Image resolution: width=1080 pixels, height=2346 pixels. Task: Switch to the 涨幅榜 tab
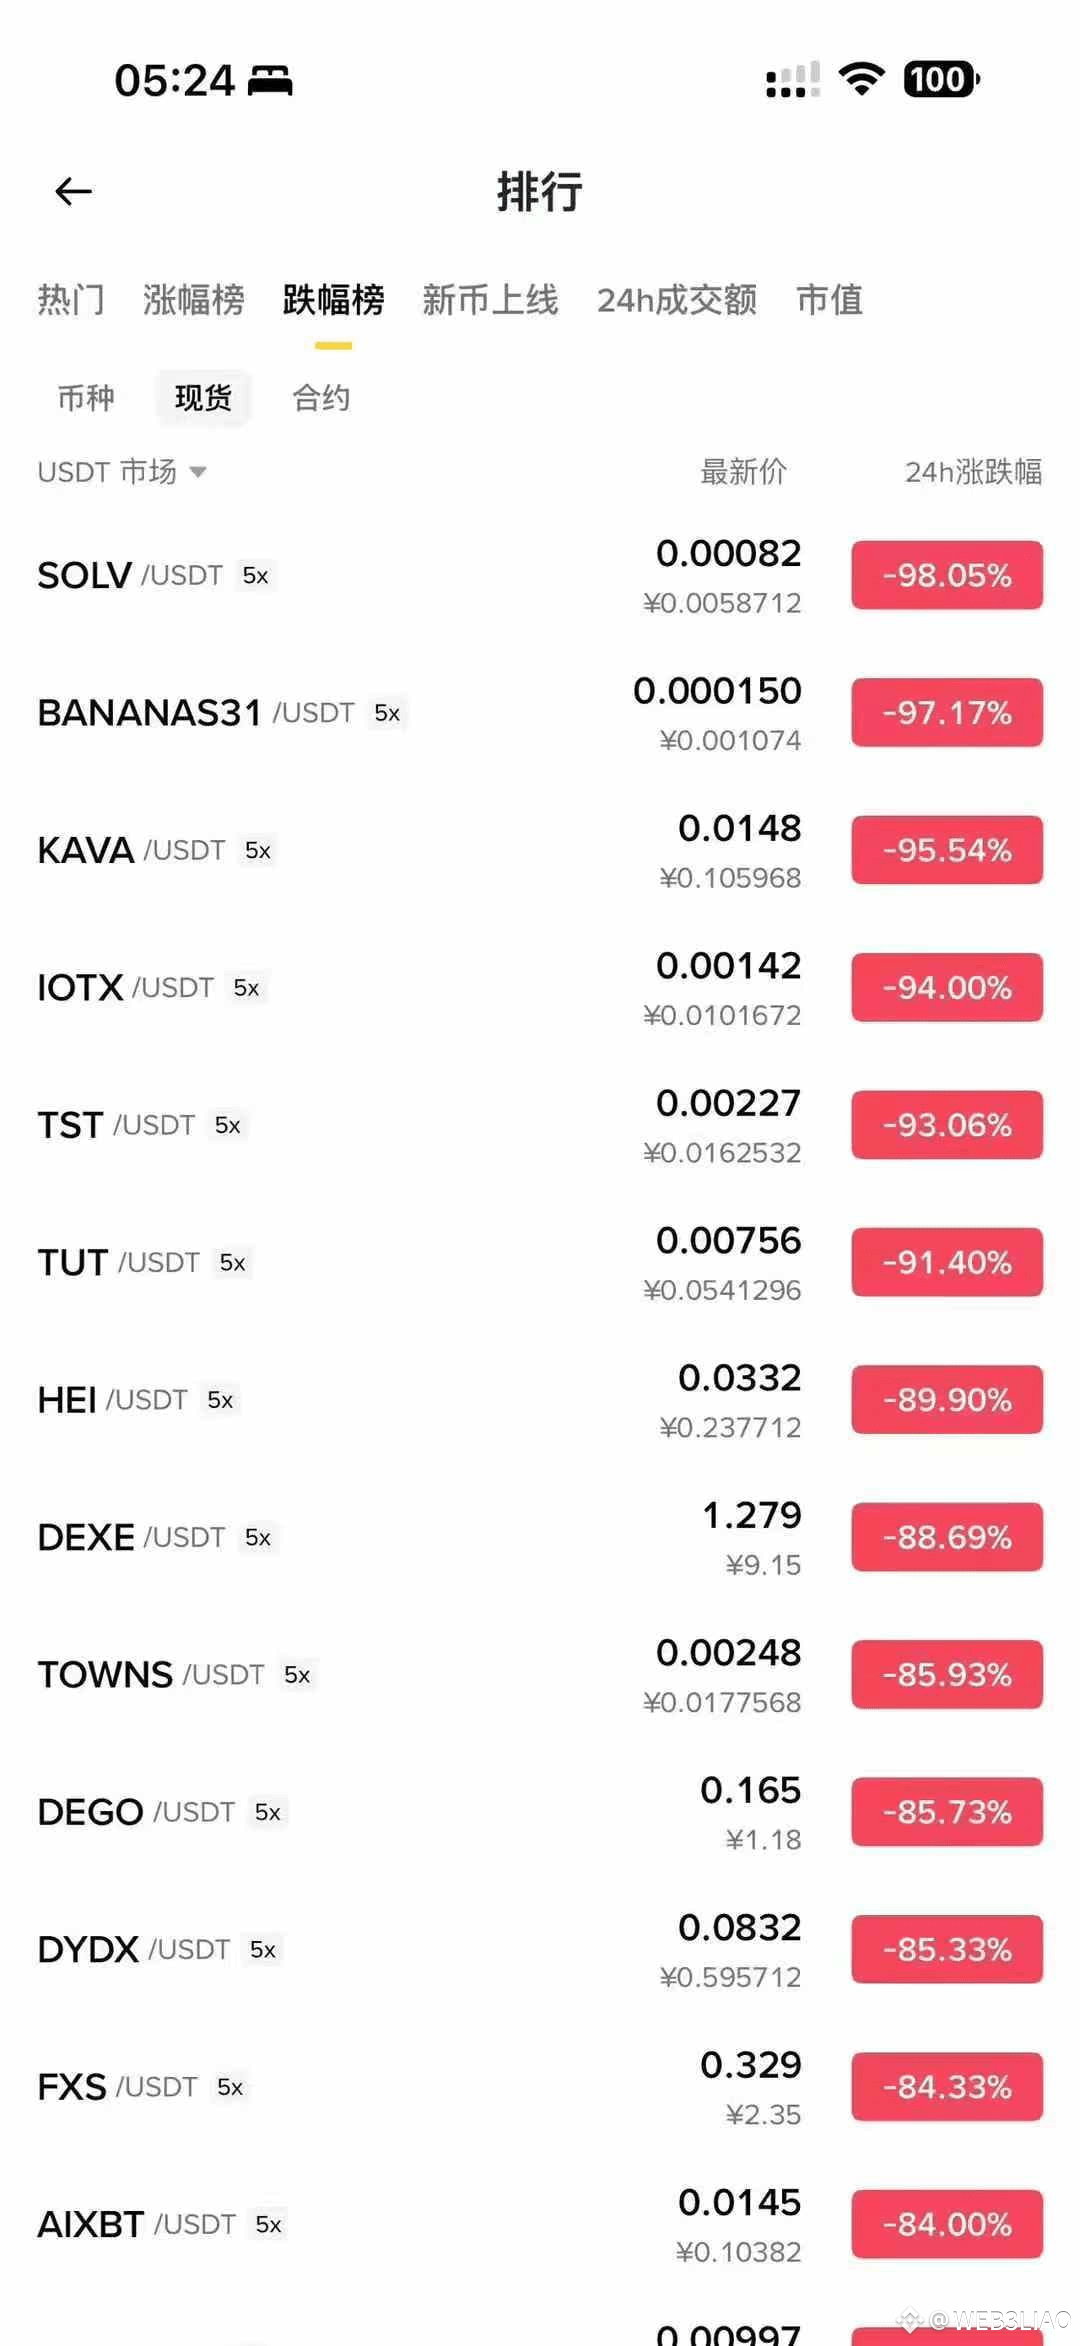click(194, 300)
